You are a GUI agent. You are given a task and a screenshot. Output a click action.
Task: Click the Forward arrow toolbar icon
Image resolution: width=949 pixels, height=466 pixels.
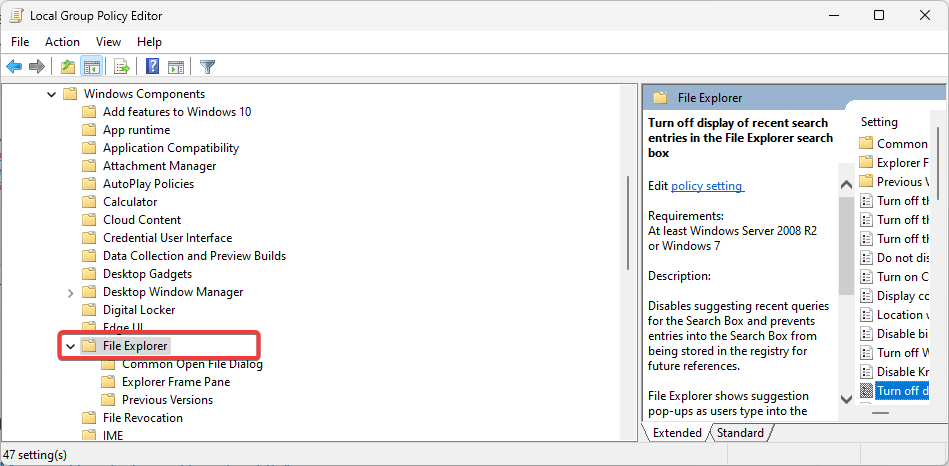(x=37, y=67)
